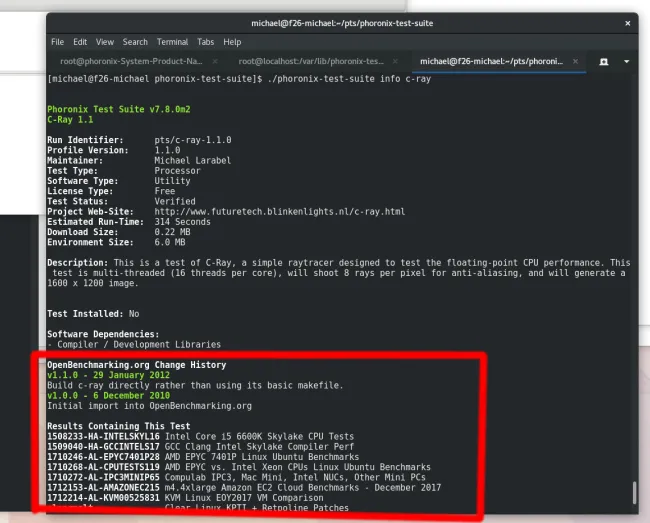Click the '6.0 MB' environment size

(170, 242)
